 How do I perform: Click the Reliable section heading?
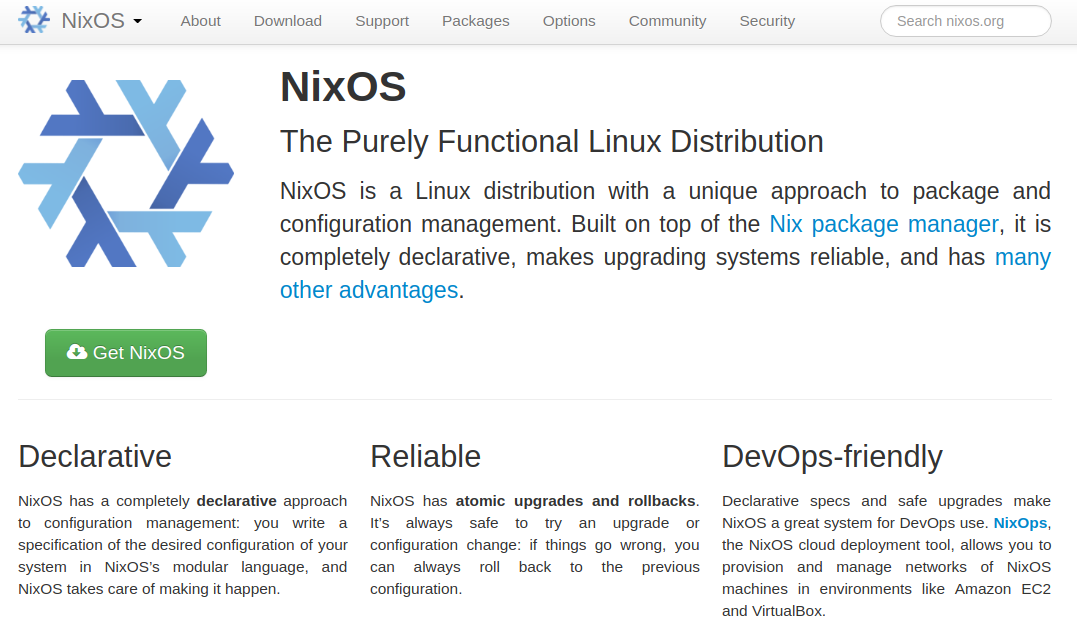point(425,457)
